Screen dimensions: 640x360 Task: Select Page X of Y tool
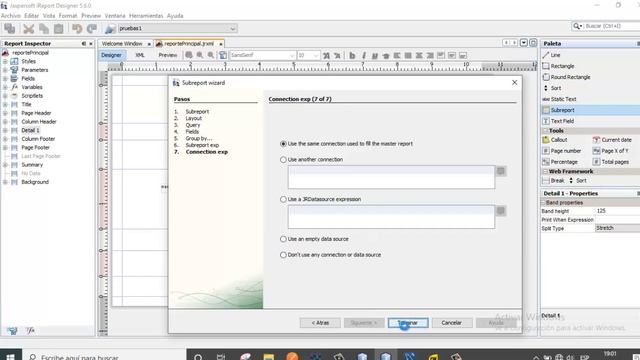pos(611,151)
